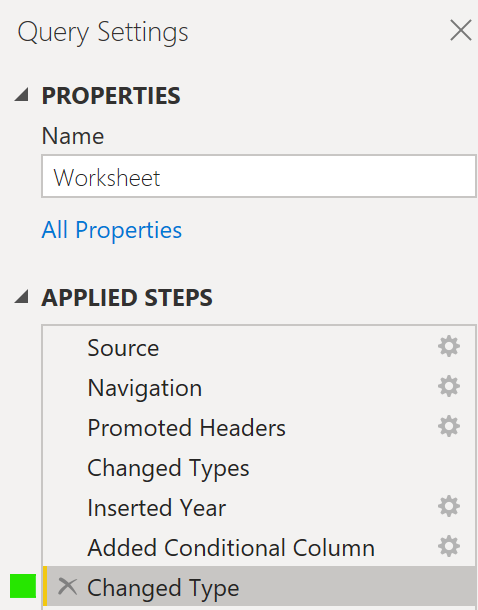Select the Inserted Year step
The image size is (478, 610).
[259, 508]
